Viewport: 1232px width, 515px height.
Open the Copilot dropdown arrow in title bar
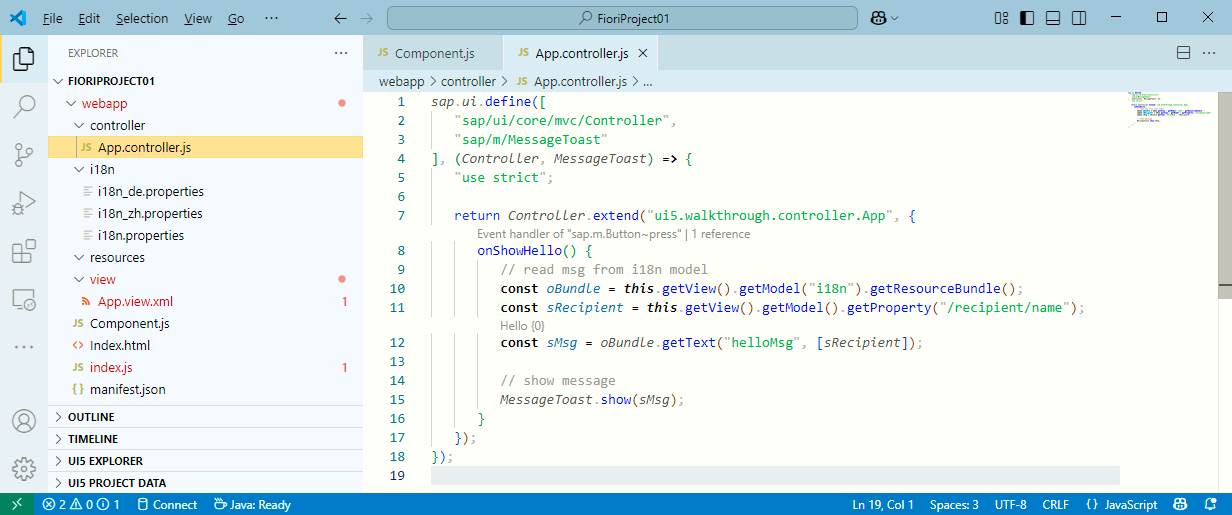pos(894,18)
